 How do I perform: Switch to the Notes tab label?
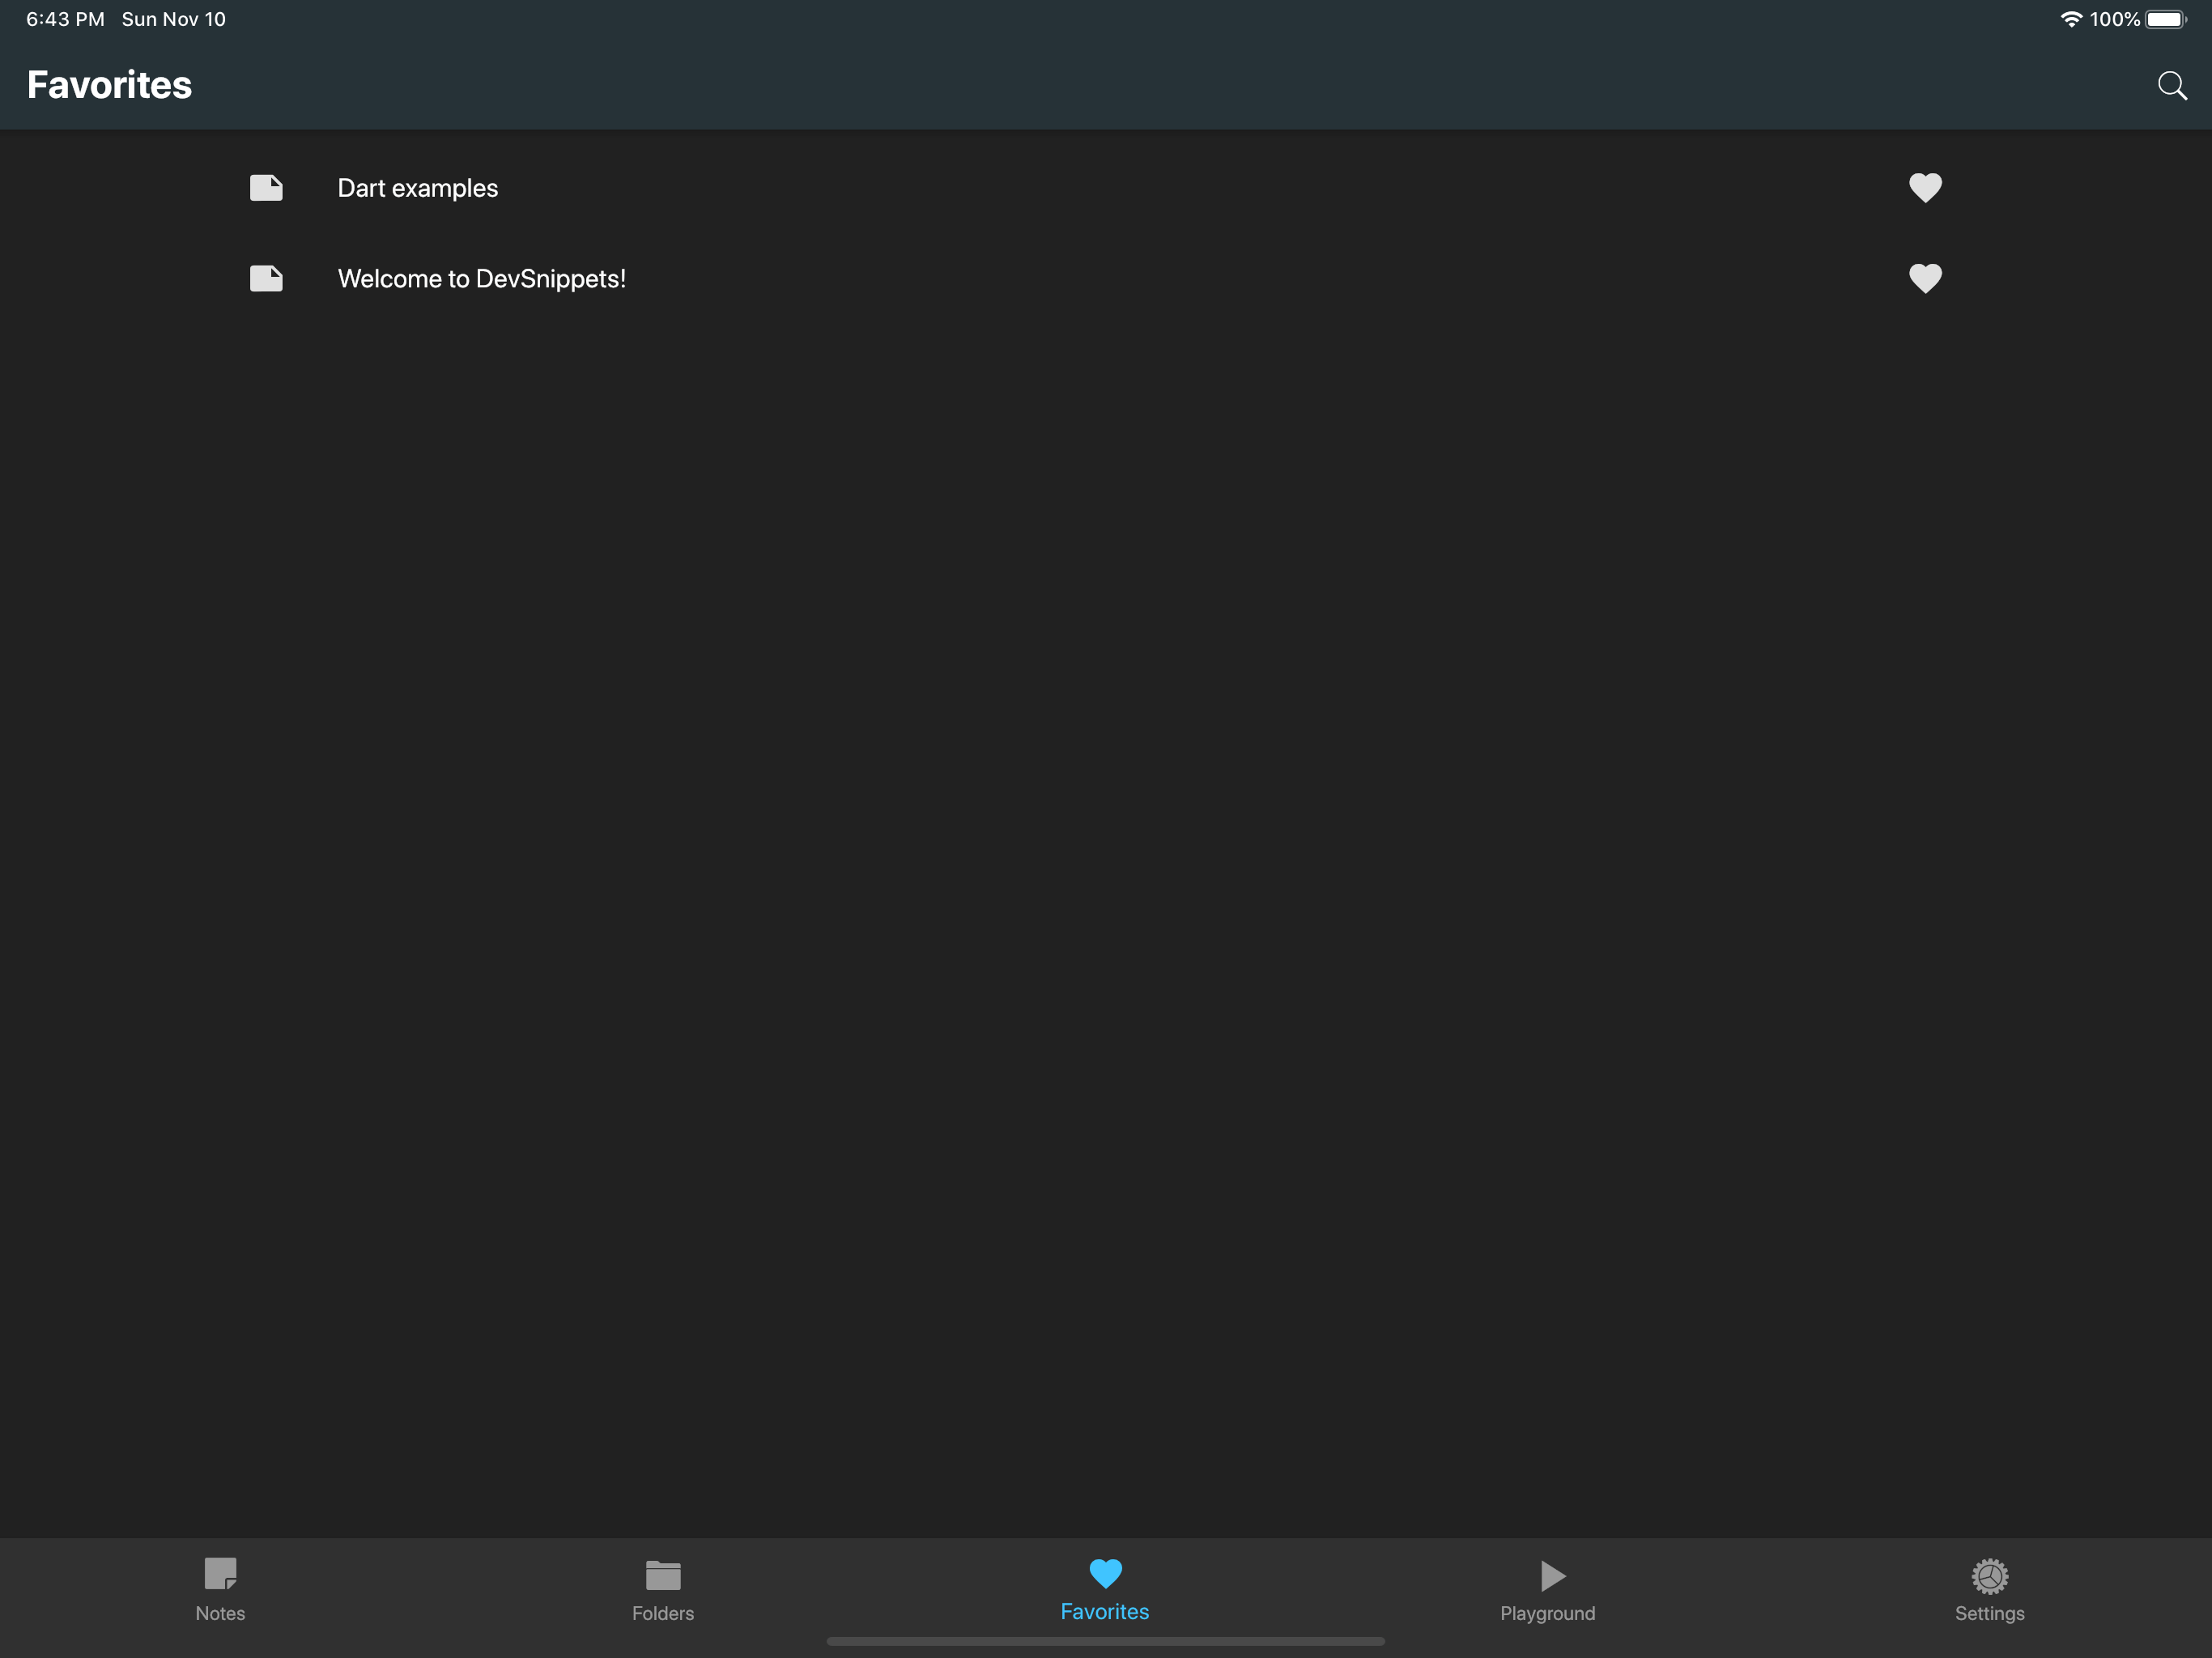tap(220, 1613)
